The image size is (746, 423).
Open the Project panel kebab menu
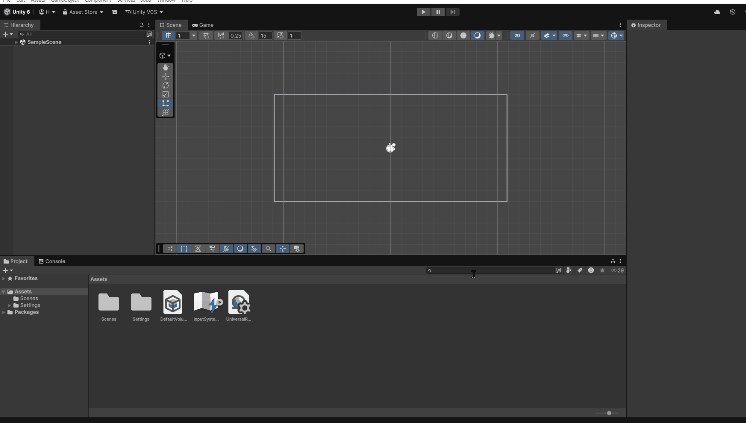pyautogui.click(x=620, y=261)
